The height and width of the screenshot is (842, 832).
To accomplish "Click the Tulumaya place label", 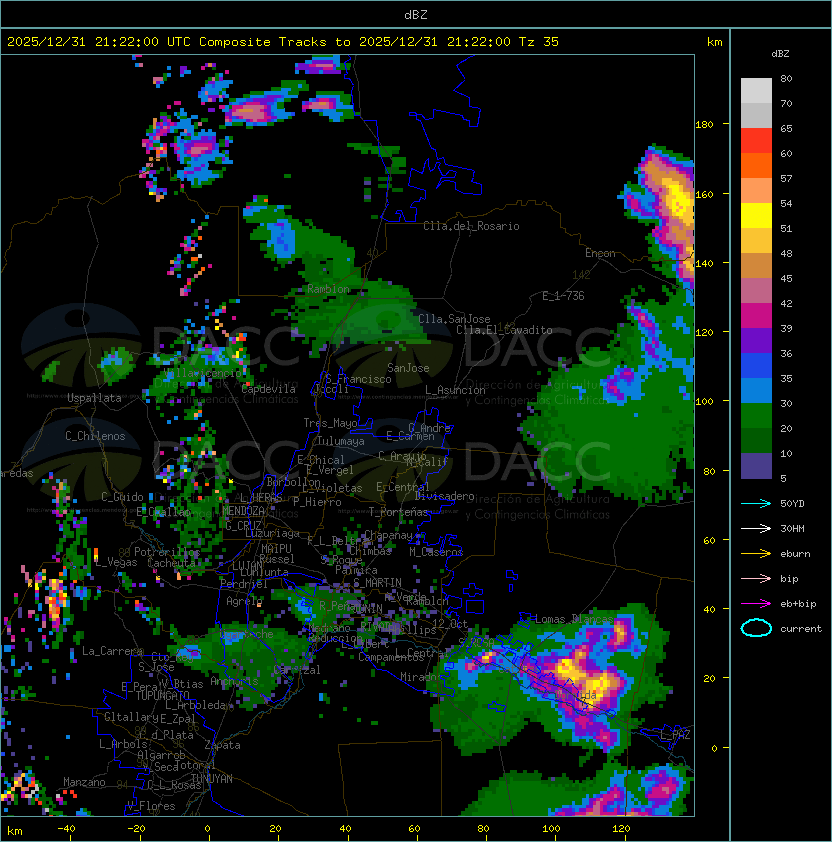I will pos(341,441).
